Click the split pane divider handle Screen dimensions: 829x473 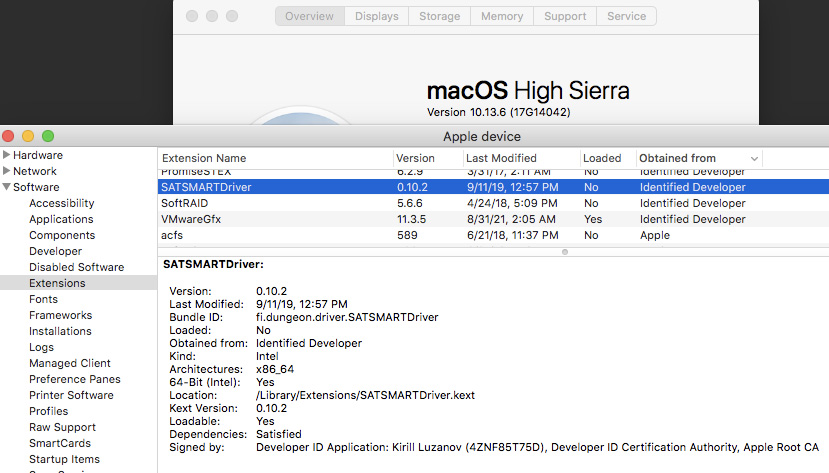565,252
